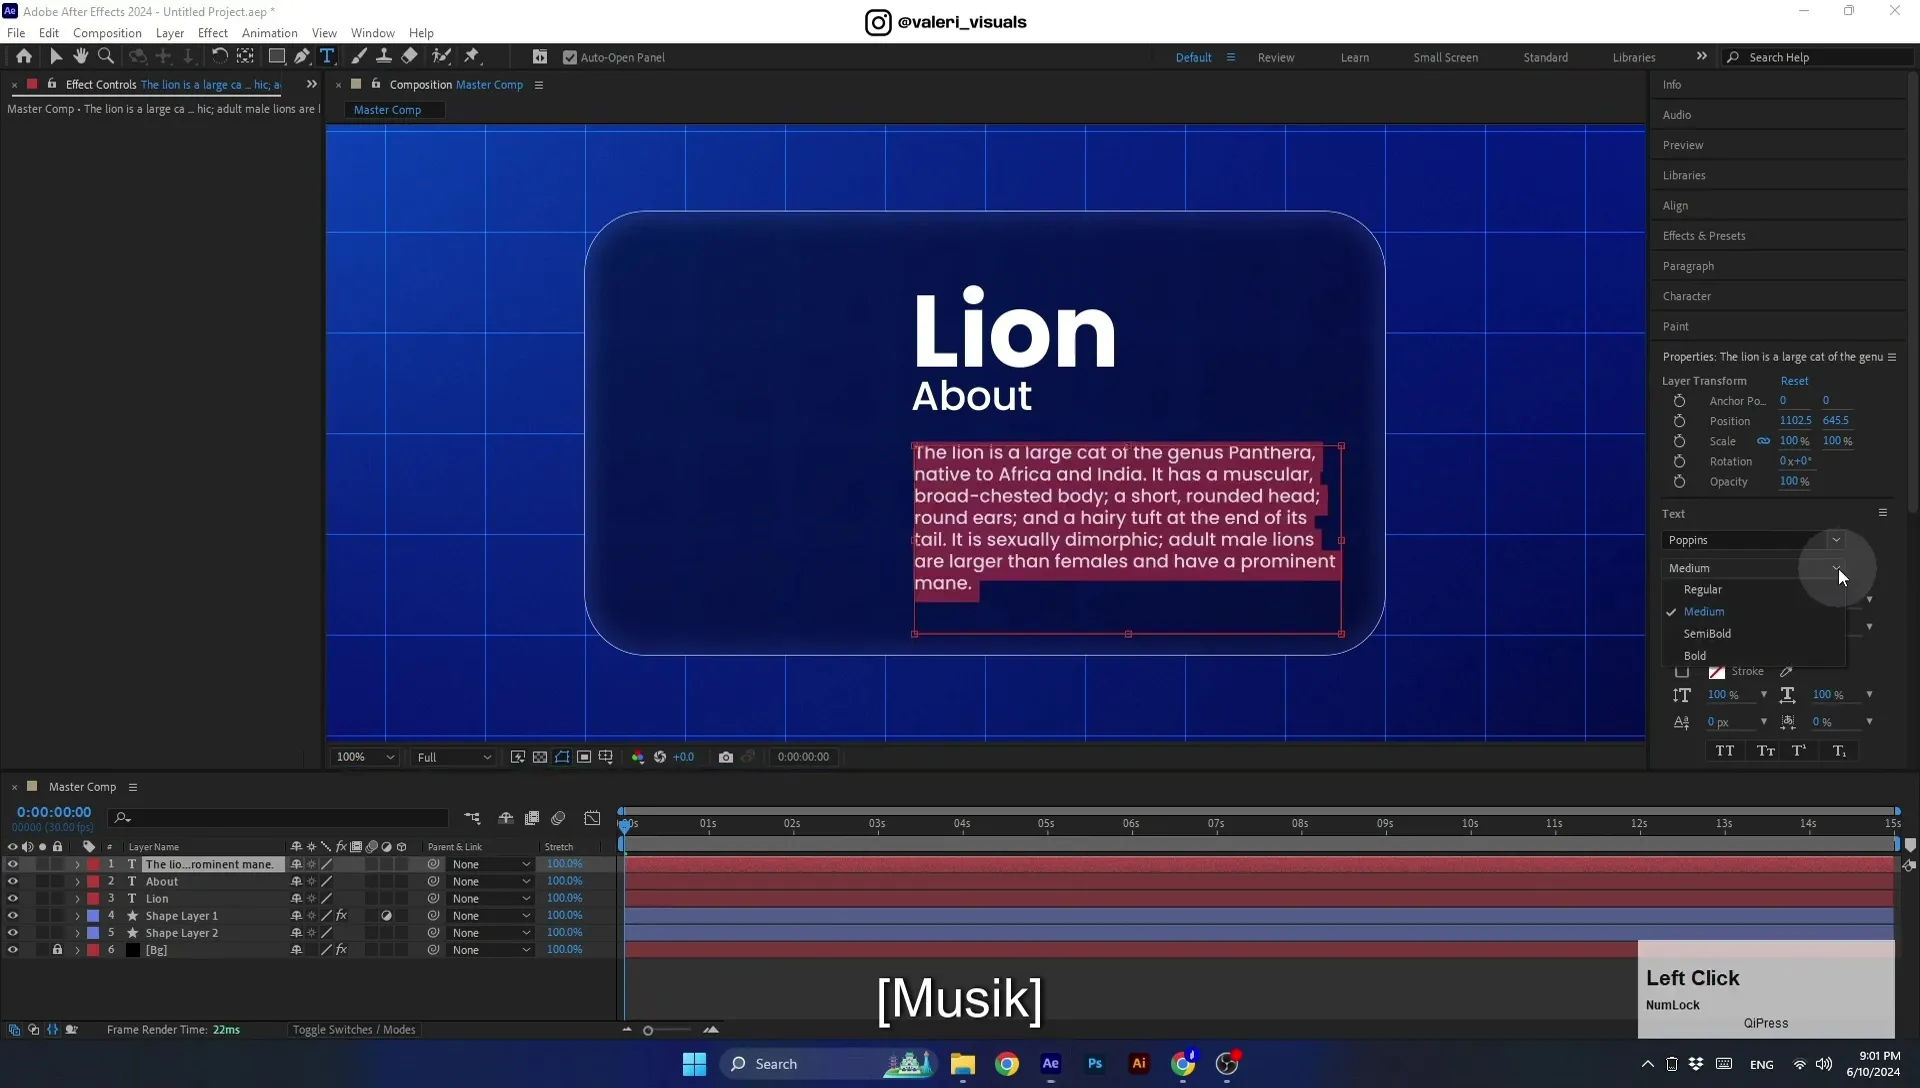1920x1088 pixels.
Task: Select the Zoom tool magnifier
Action: 106,57
